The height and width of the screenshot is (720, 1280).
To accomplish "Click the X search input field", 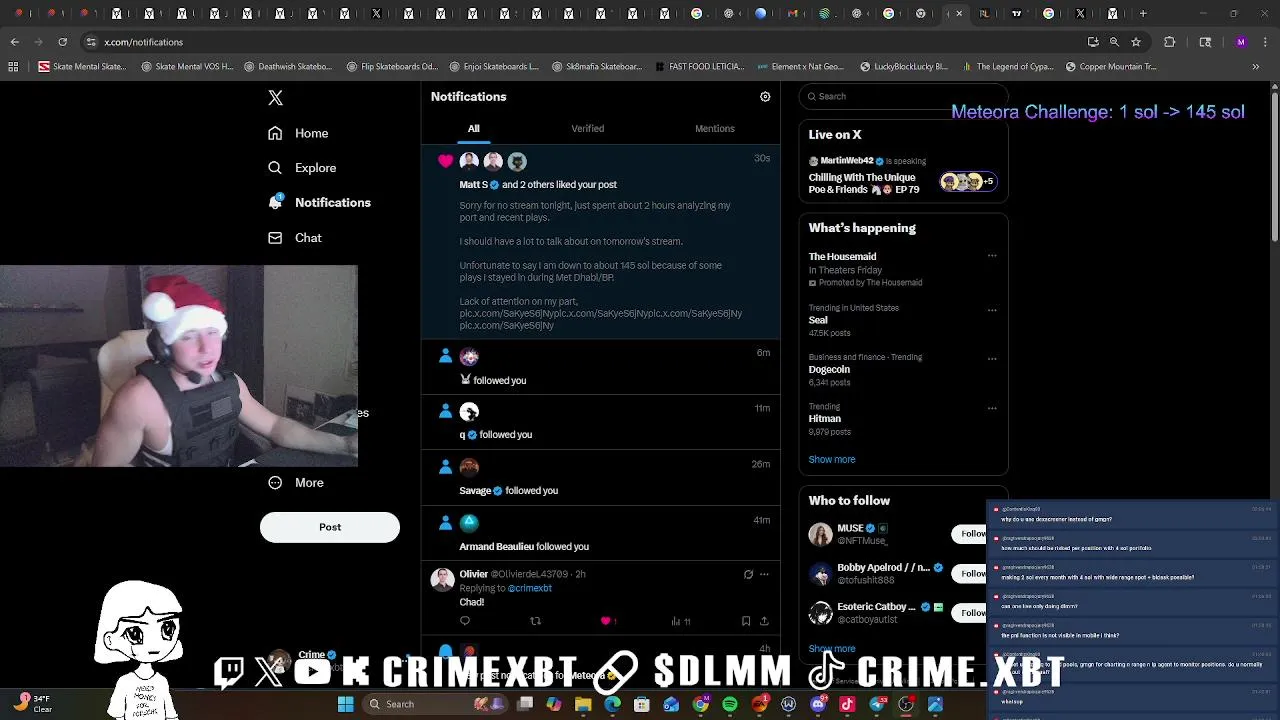I will pos(903,96).
